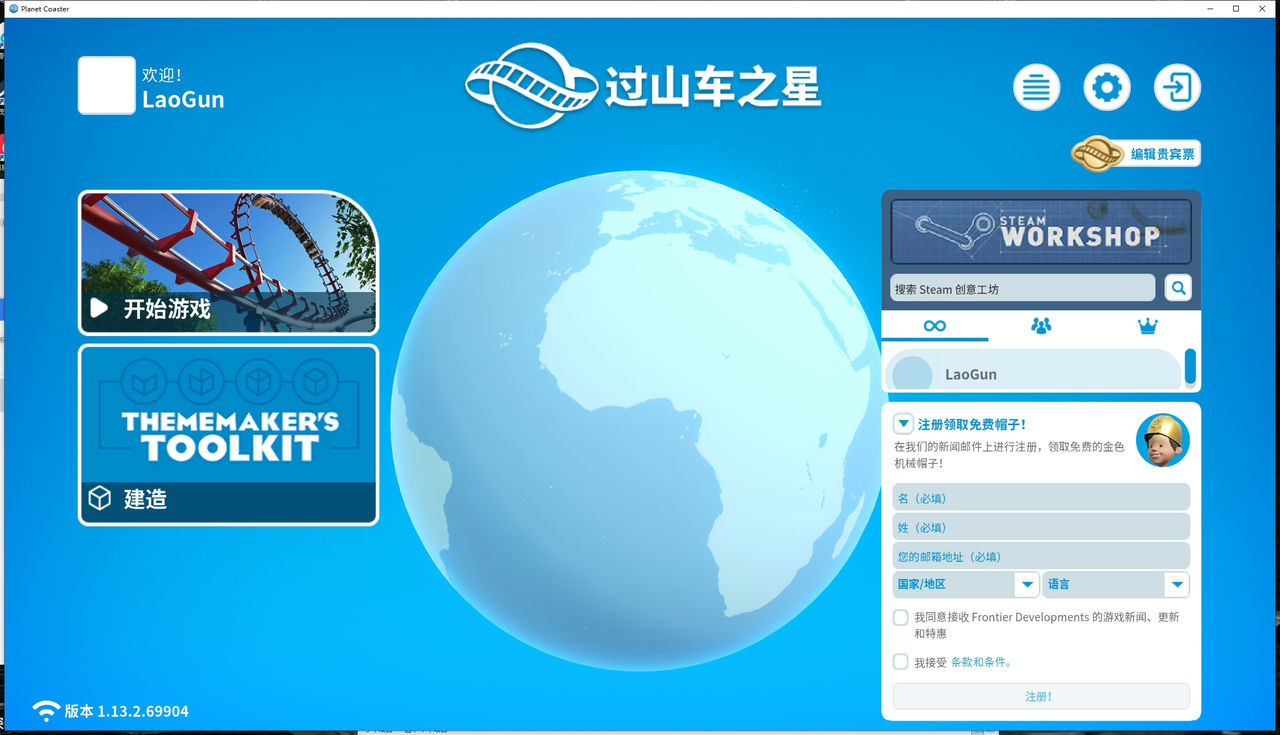Click the LaoGun profile avatar square
The image size is (1280, 735).
pos(107,85)
